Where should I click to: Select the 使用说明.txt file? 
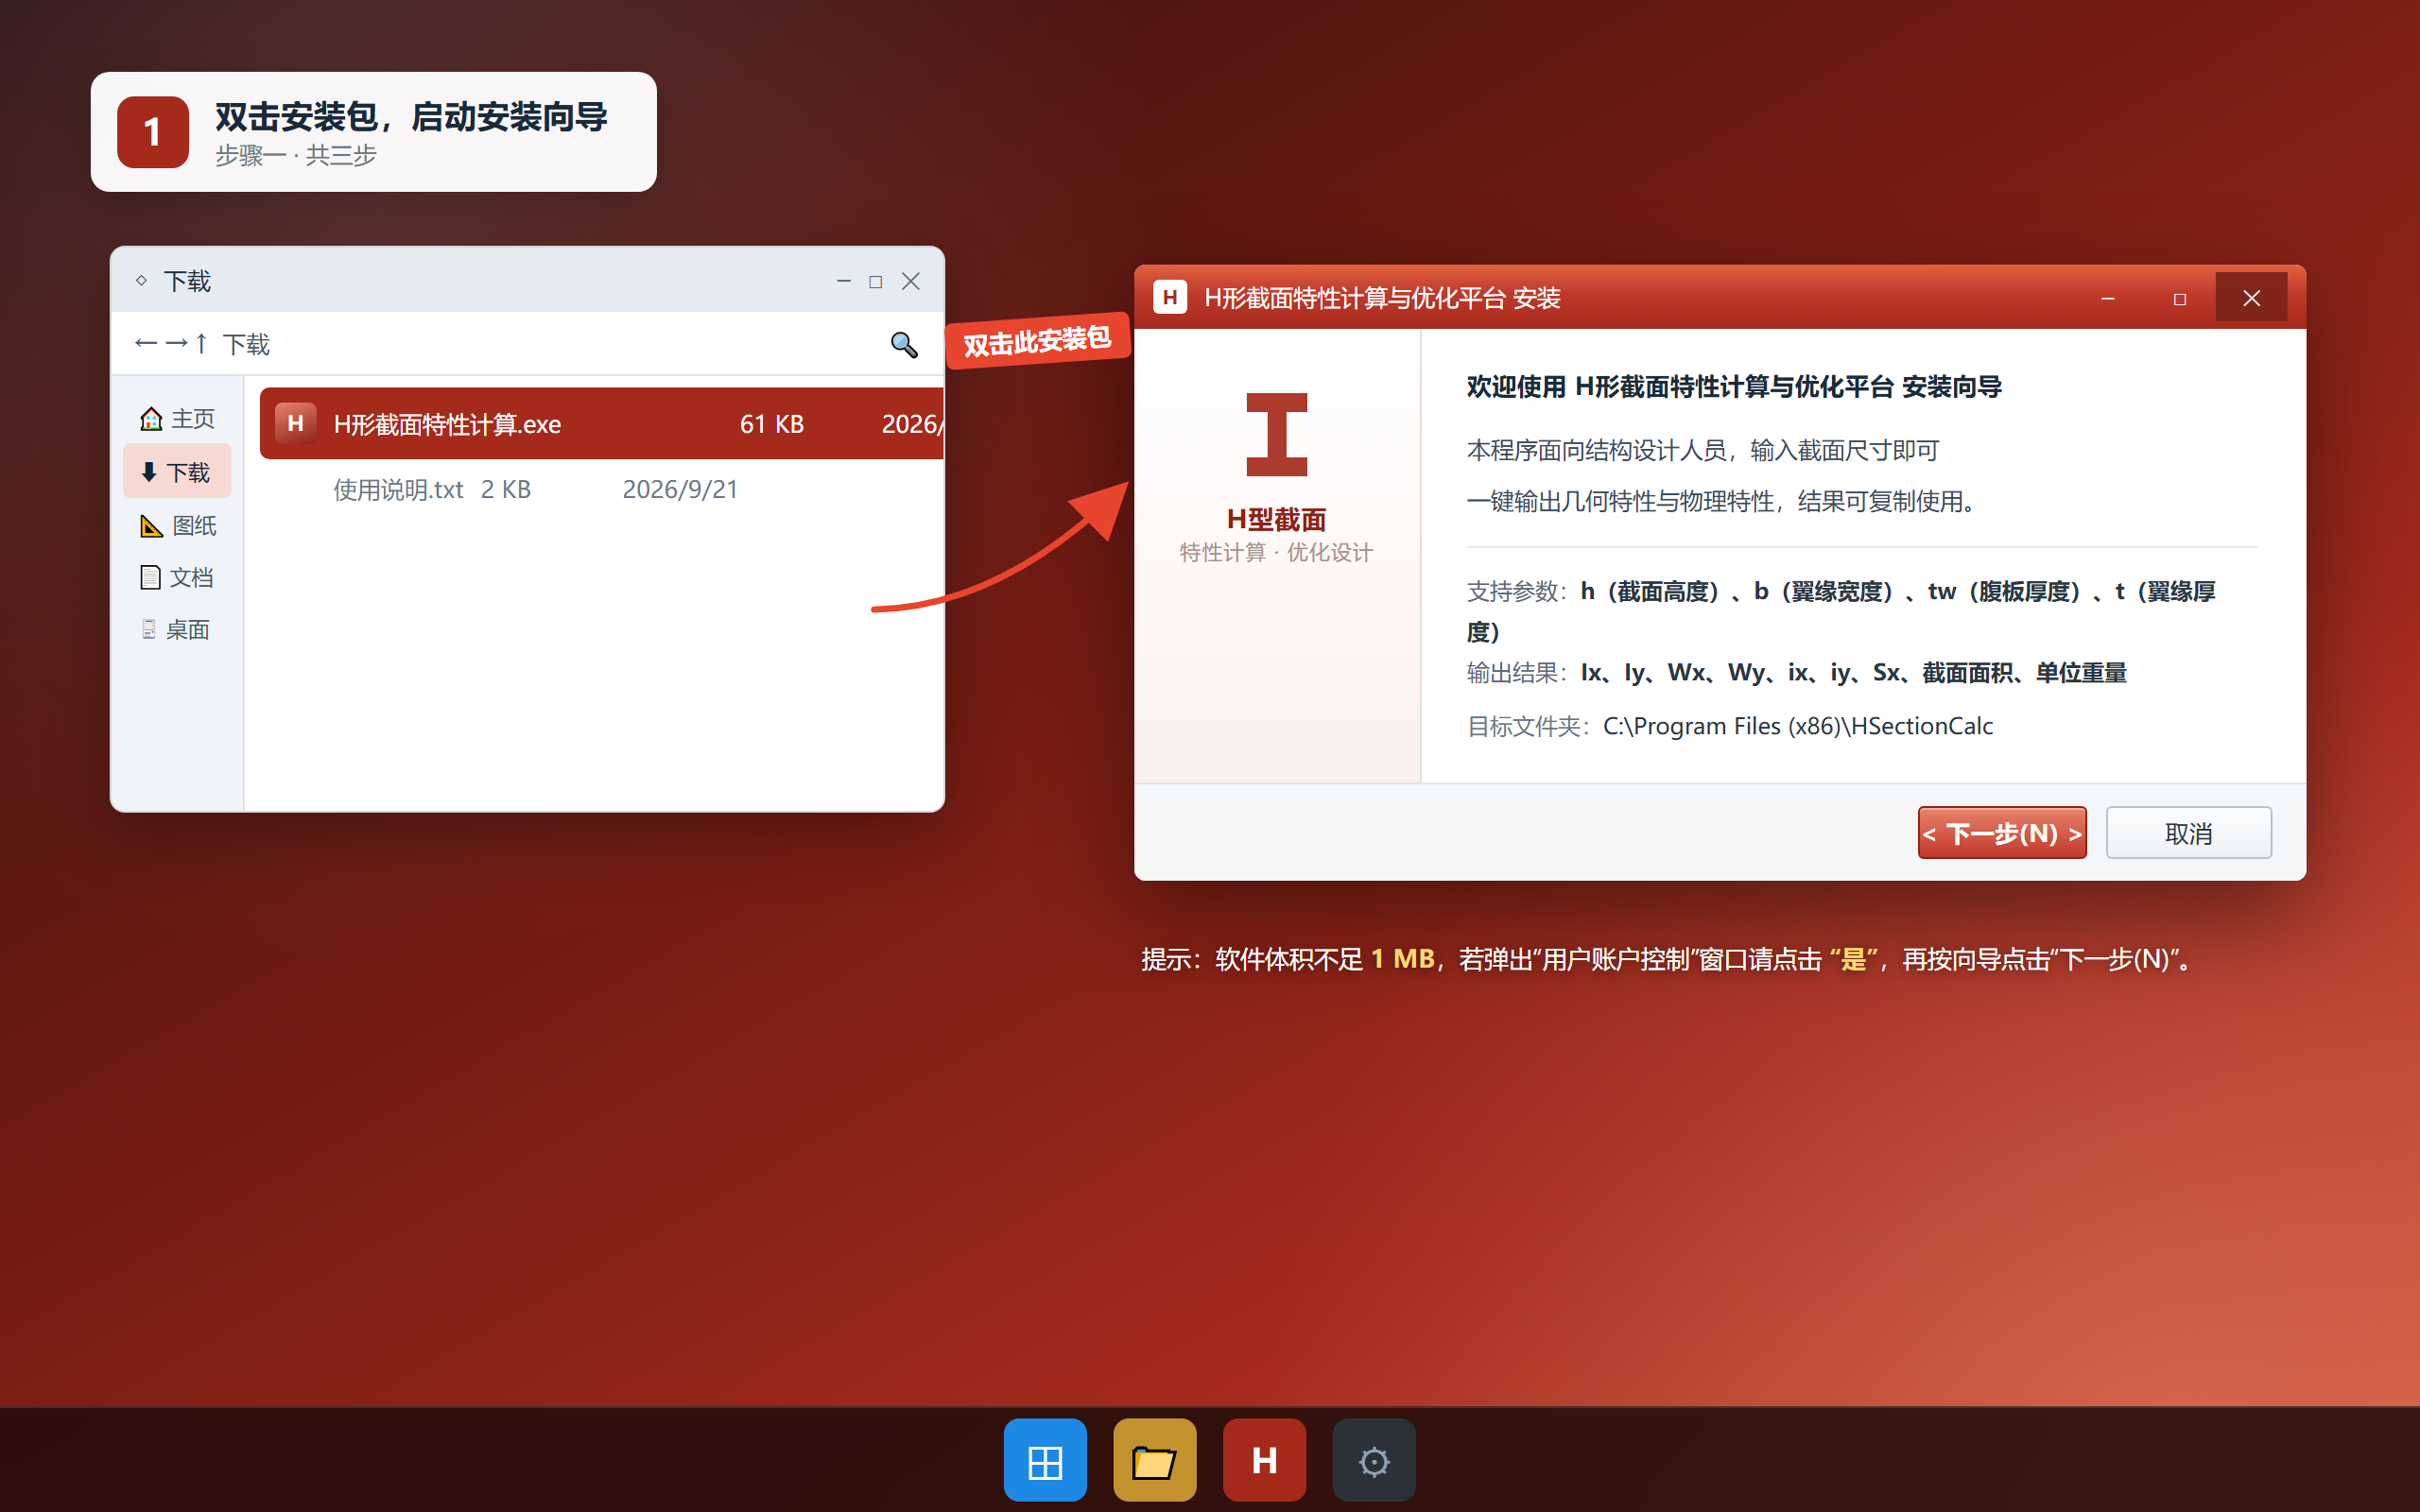(x=398, y=489)
